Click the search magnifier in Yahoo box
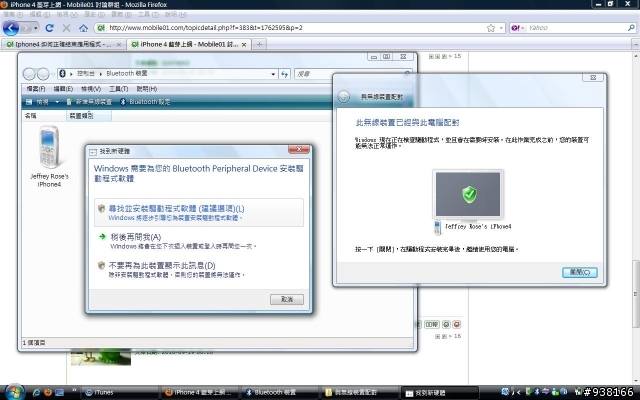 point(631,28)
